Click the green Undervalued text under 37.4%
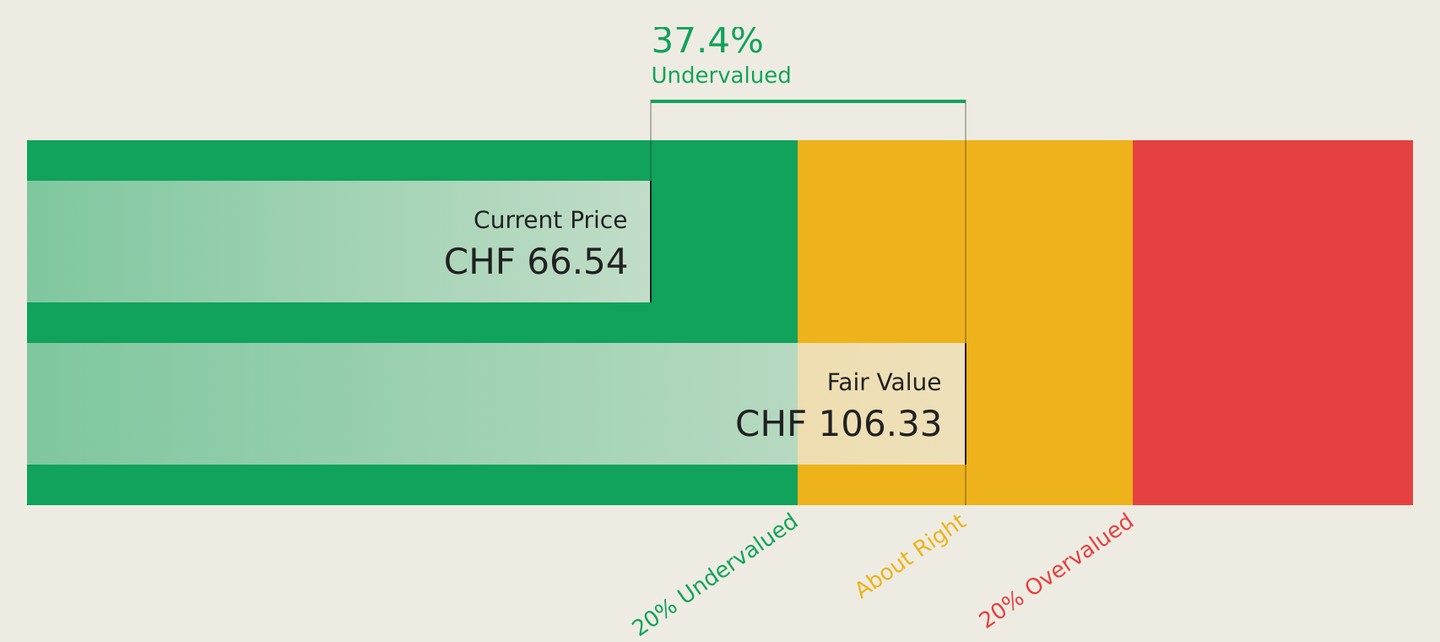This screenshot has width=1440, height=642. tap(721, 76)
